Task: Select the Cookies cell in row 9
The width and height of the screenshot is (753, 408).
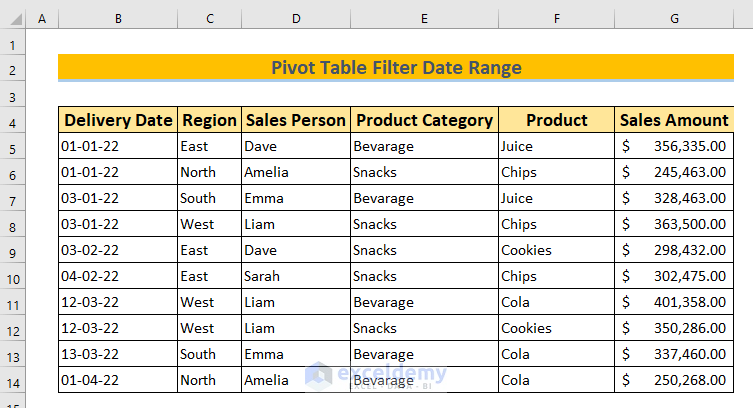Action: [x=556, y=250]
